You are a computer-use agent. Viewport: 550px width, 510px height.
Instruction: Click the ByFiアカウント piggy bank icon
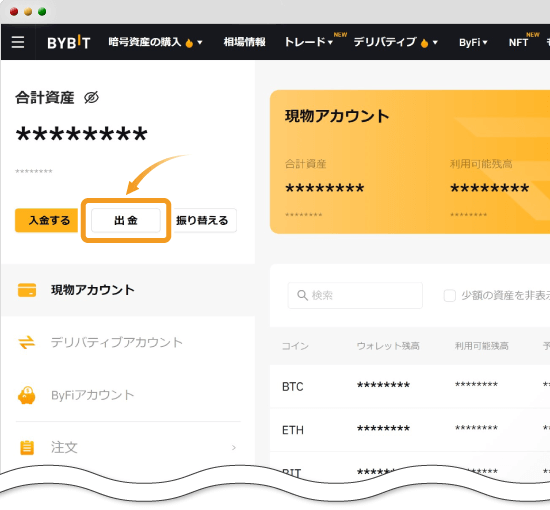[27, 395]
